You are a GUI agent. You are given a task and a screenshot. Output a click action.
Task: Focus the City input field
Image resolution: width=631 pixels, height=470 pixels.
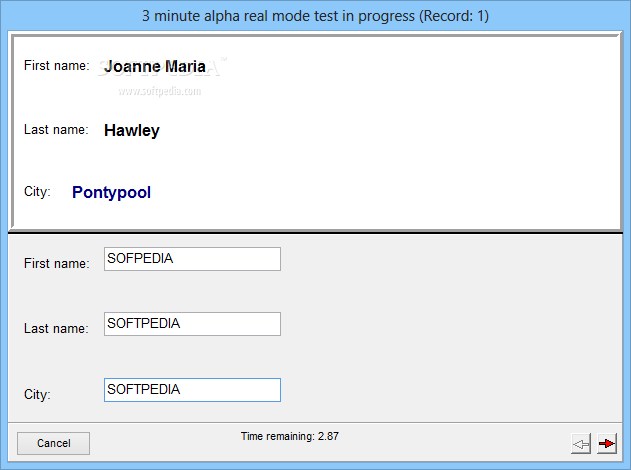tap(192, 390)
